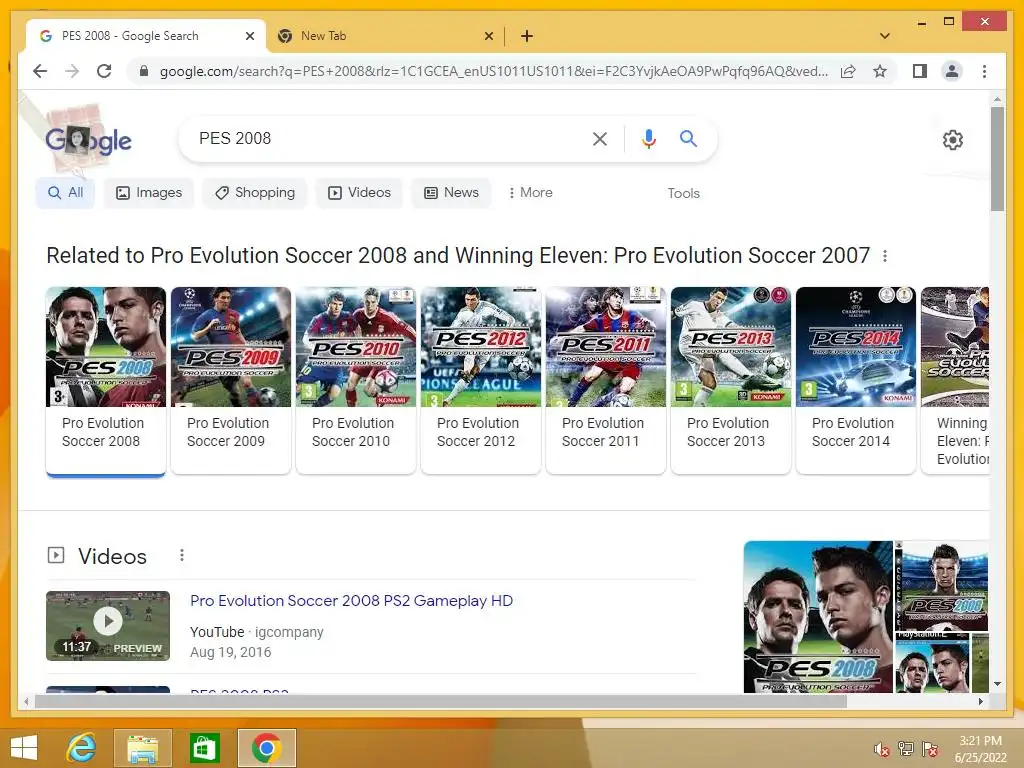Open the network tray icon
Image resolution: width=1024 pixels, height=768 pixels.
906,749
